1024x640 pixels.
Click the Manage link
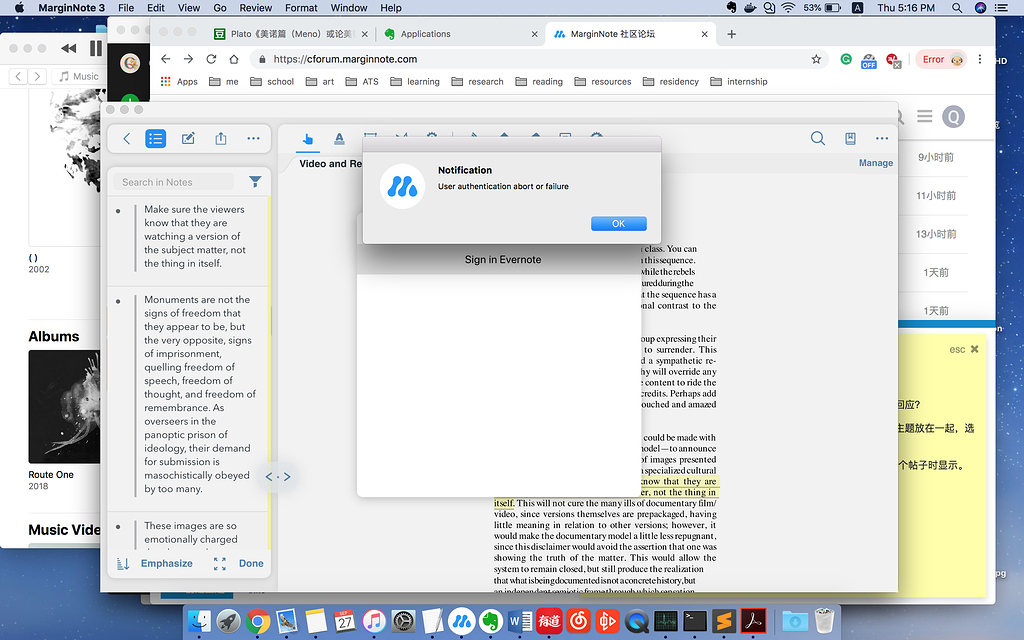[875, 163]
